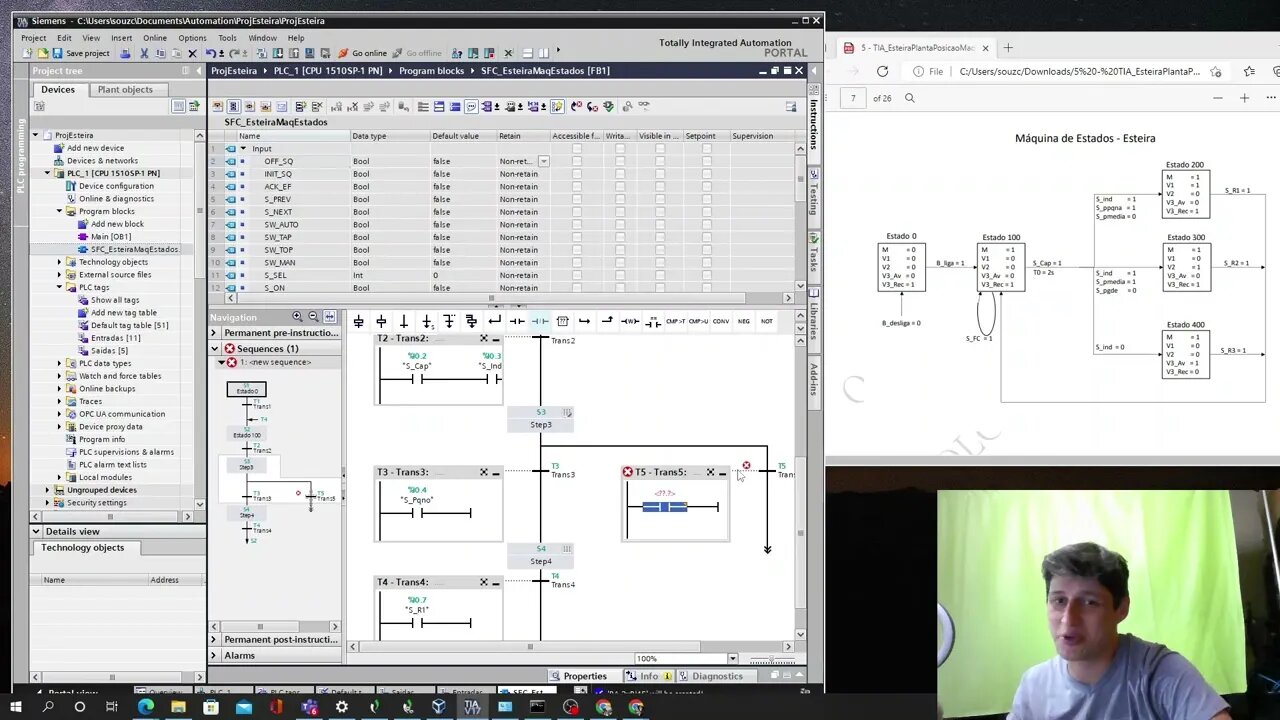Adjust the editor zoom slider
The height and width of the screenshot is (720, 1280).
pyautogui.click(x=772, y=658)
